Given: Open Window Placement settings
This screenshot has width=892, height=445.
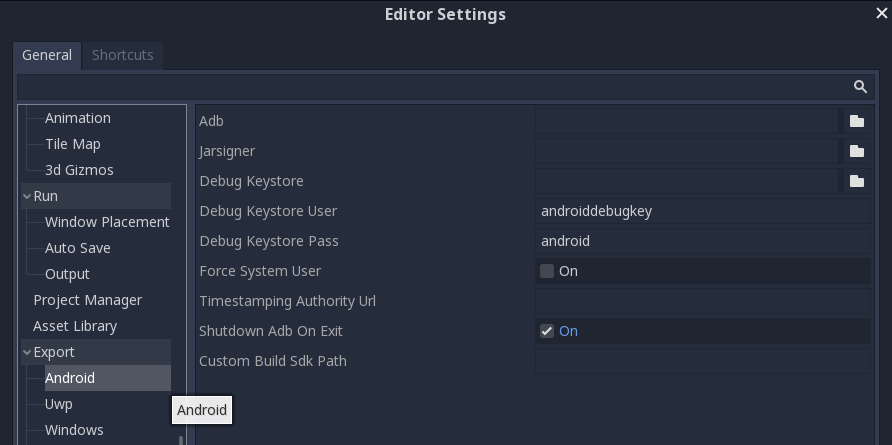Looking at the screenshot, I should [x=107, y=222].
